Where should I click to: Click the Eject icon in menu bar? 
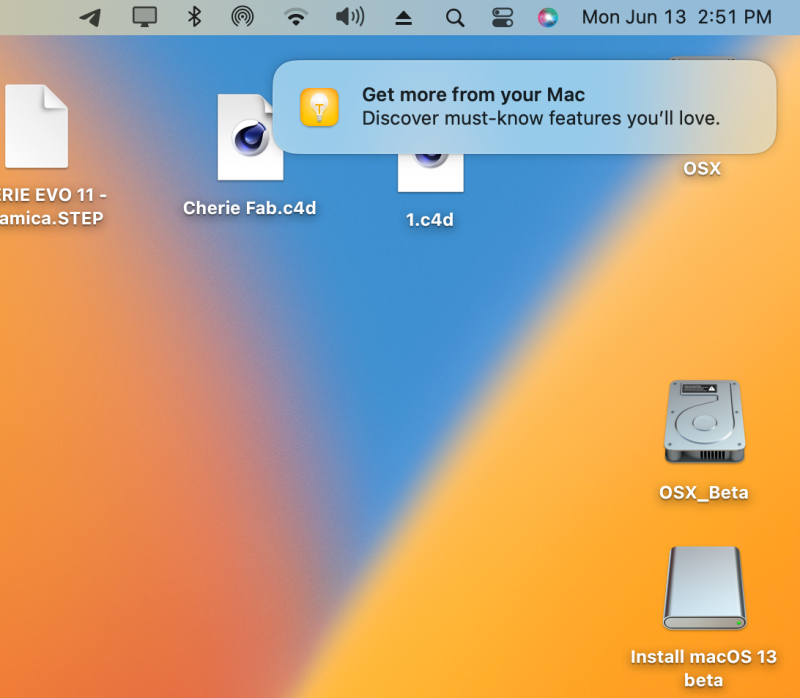[x=405, y=17]
